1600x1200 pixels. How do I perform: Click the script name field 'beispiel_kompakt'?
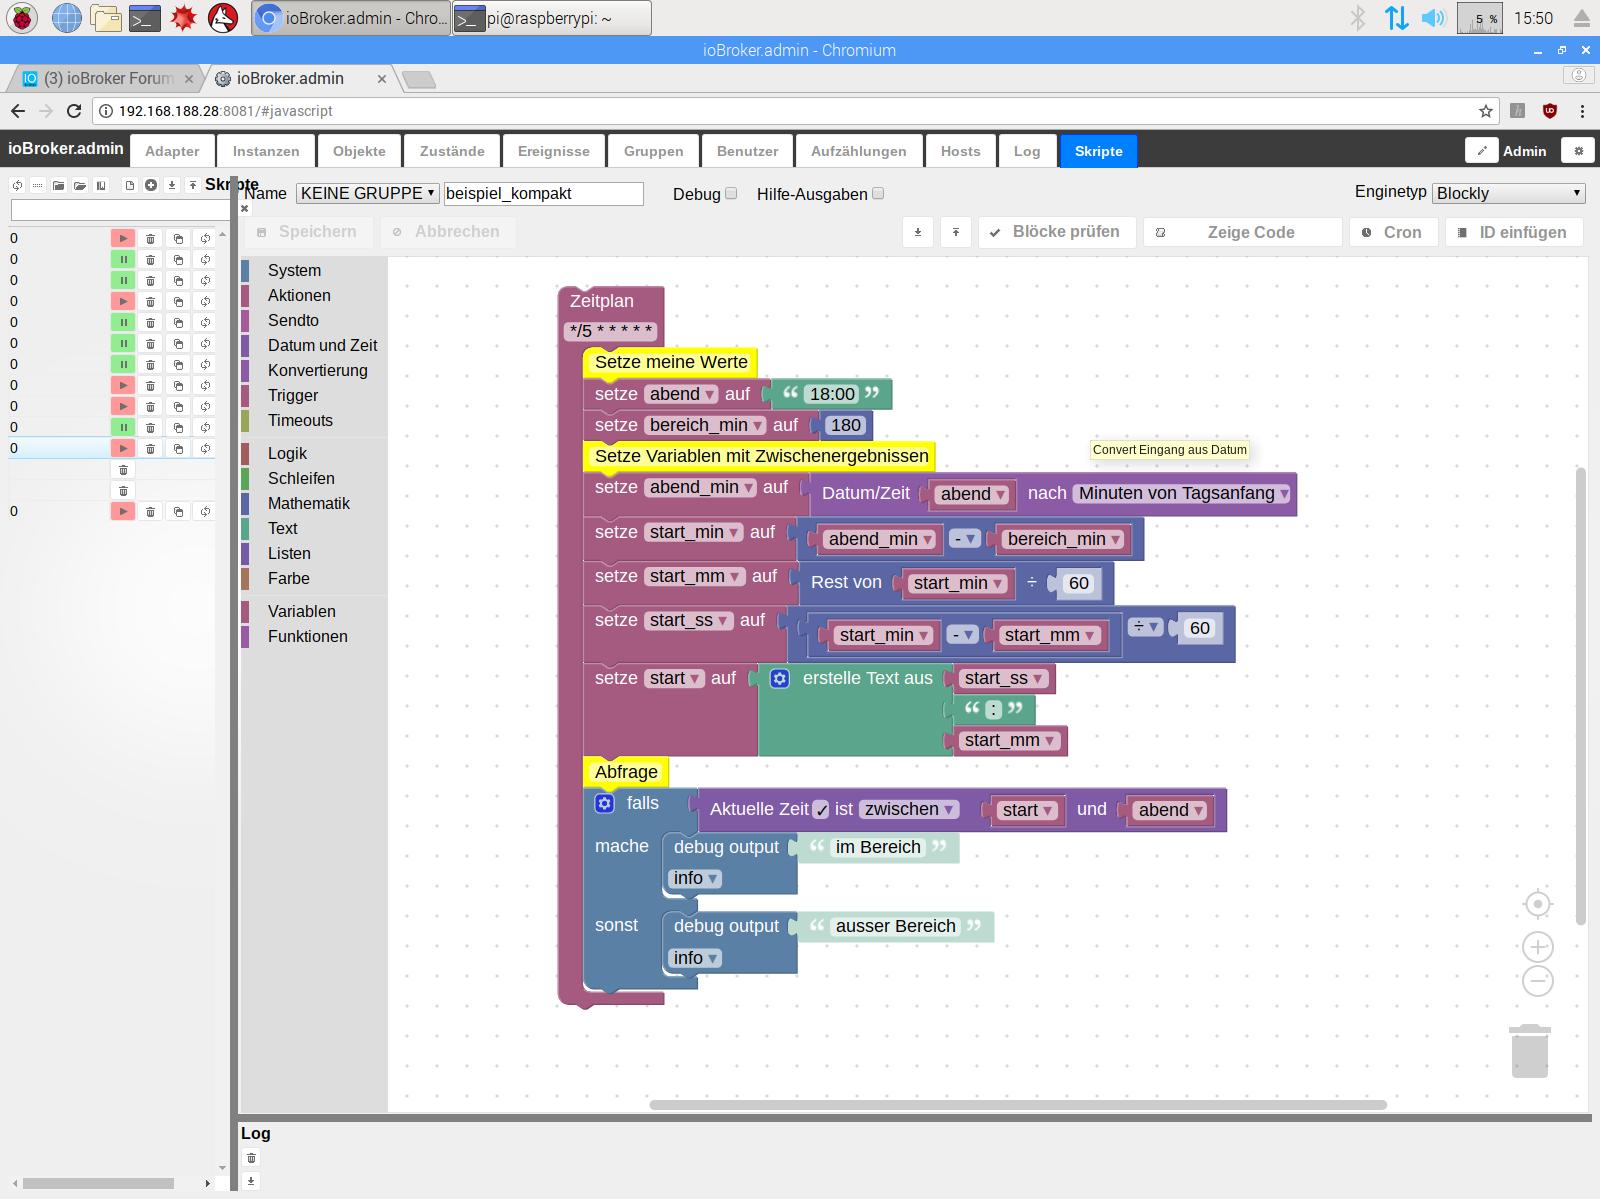tap(543, 194)
